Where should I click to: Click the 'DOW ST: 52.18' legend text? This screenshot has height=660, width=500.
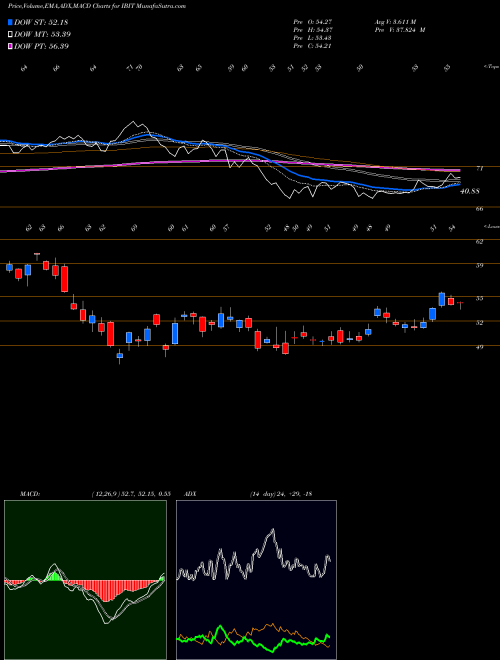click(x=41, y=22)
